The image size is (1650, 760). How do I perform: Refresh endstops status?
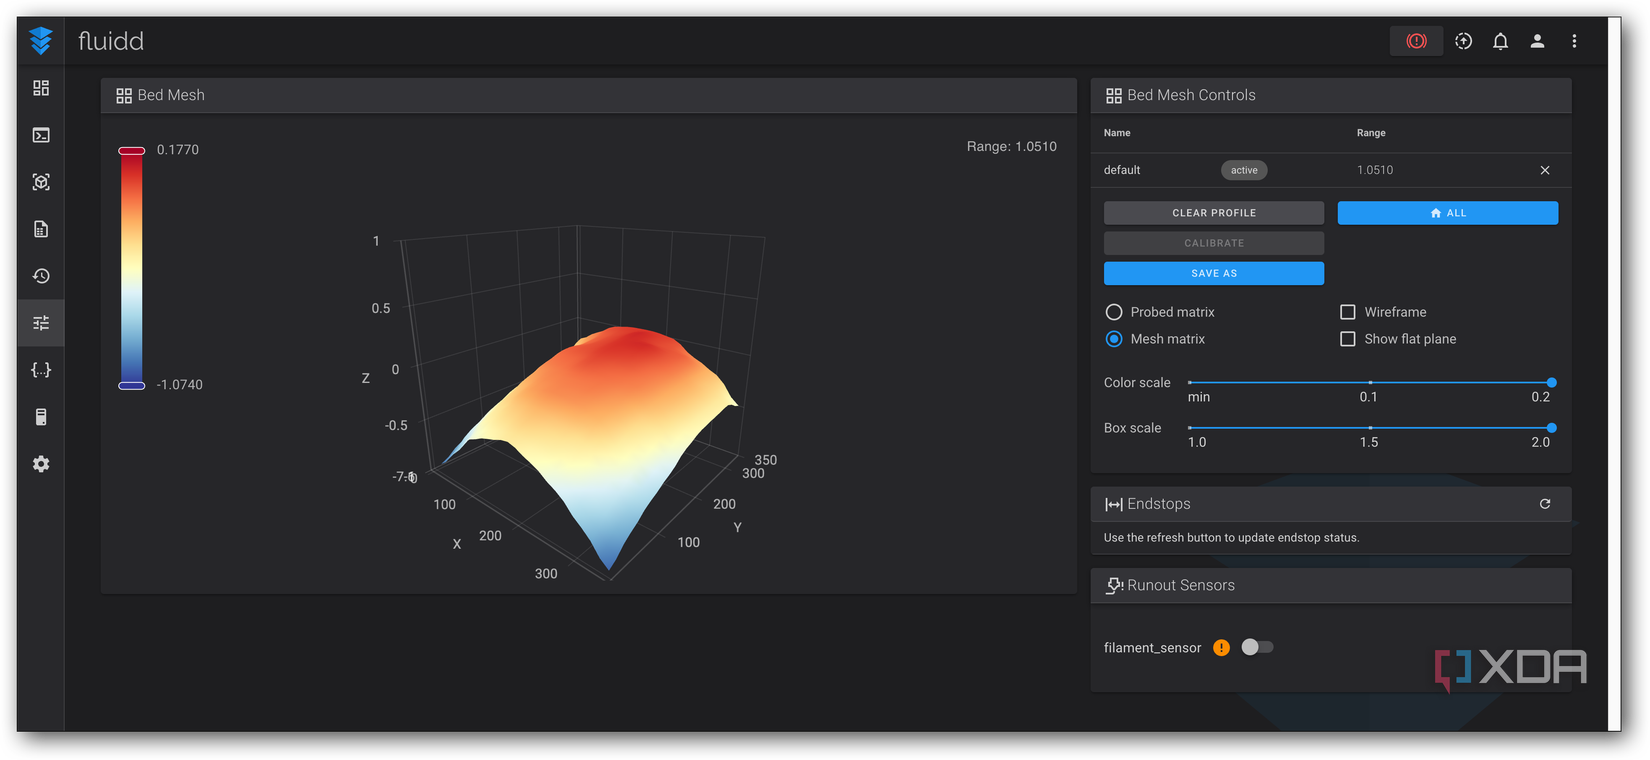click(x=1545, y=504)
